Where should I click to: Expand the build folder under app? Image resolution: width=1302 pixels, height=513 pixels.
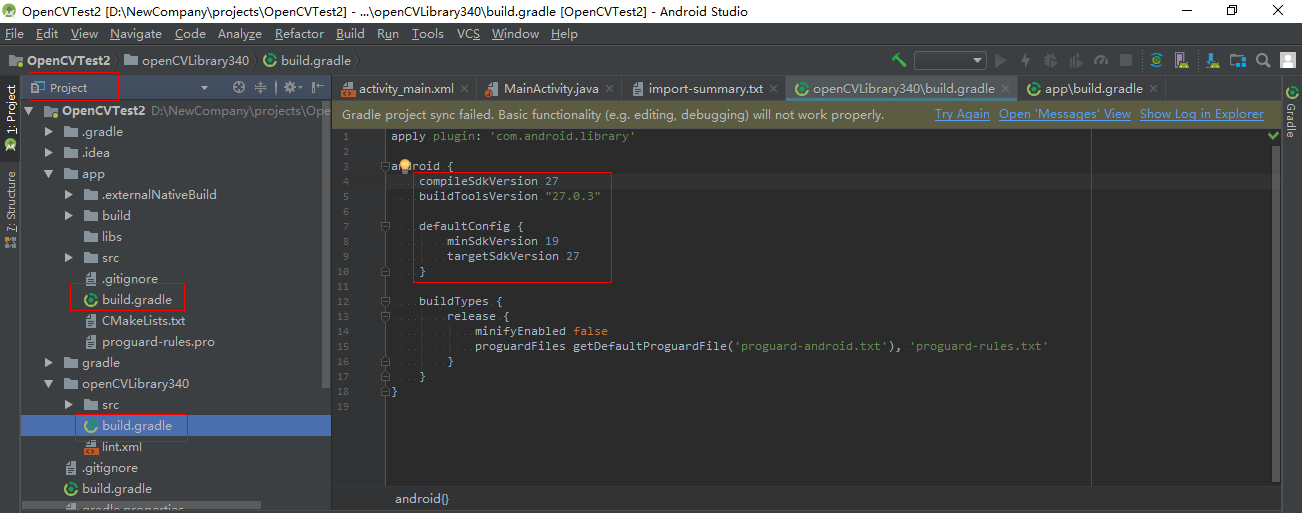tap(69, 216)
